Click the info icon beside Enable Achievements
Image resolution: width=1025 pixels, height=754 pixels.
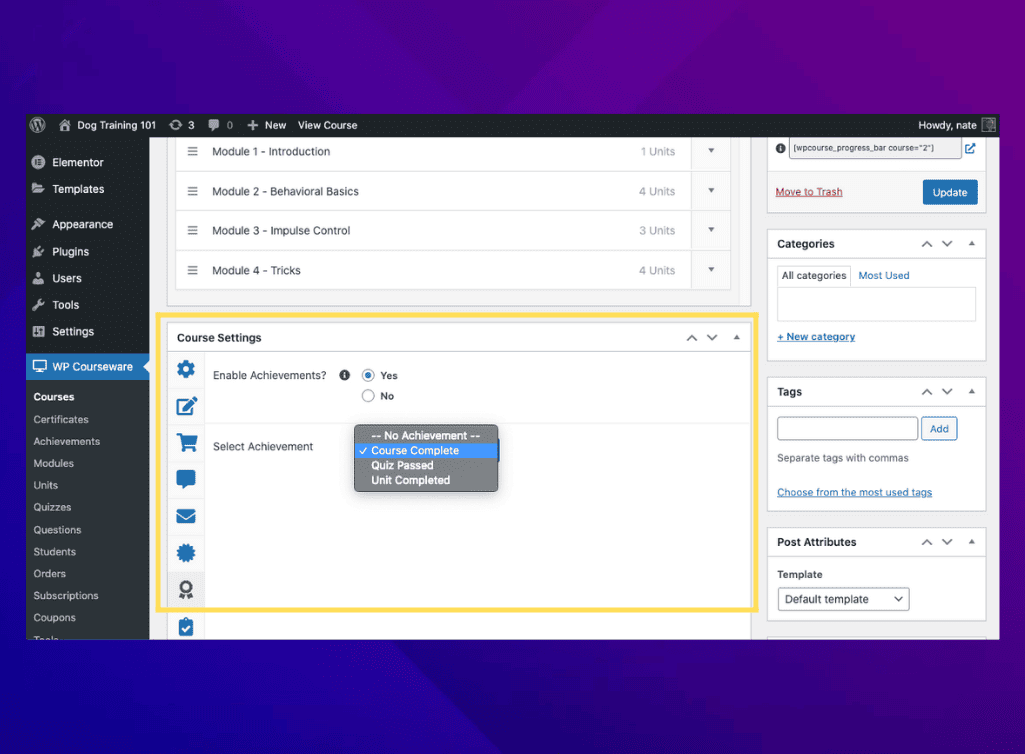(344, 375)
